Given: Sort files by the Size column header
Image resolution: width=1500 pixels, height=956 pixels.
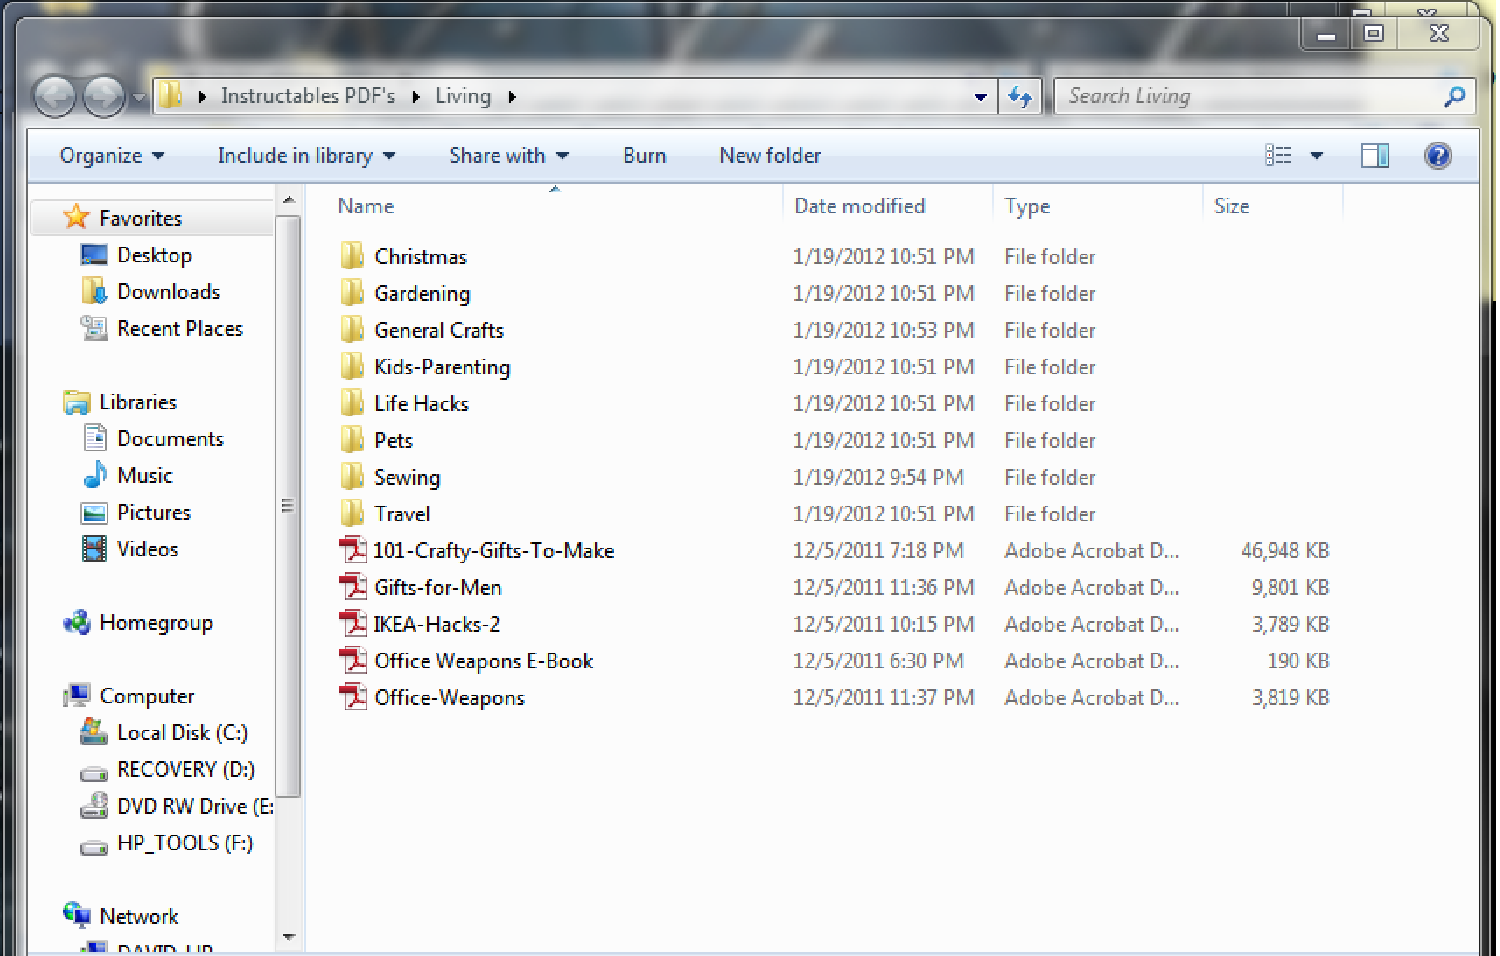Looking at the screenshot, I should point(1232,206).
